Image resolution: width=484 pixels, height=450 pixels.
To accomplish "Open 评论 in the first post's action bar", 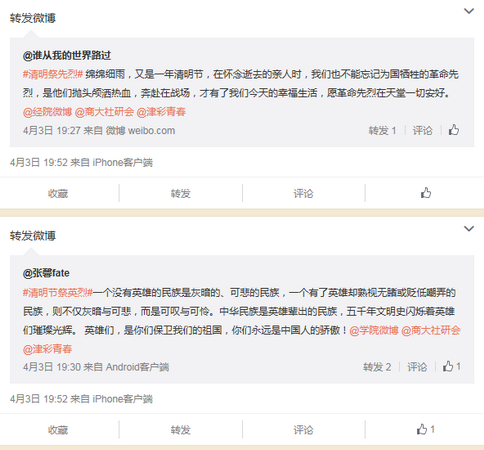I will click(x=303, y=193).
